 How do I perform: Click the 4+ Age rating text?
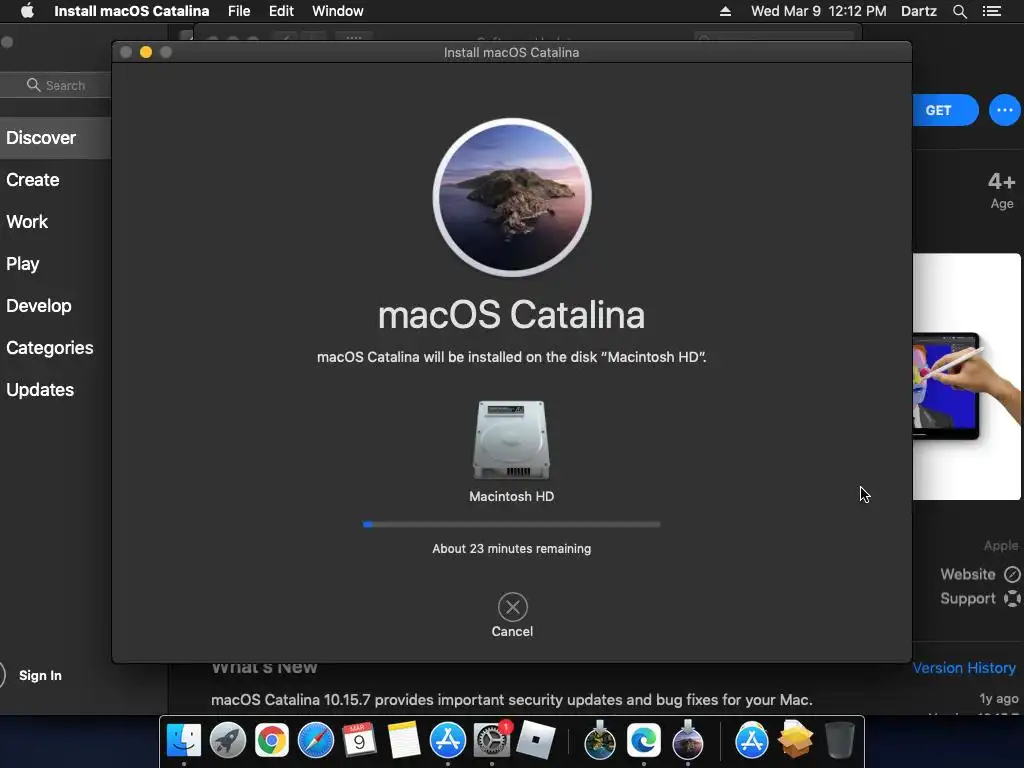point(1001,190)
